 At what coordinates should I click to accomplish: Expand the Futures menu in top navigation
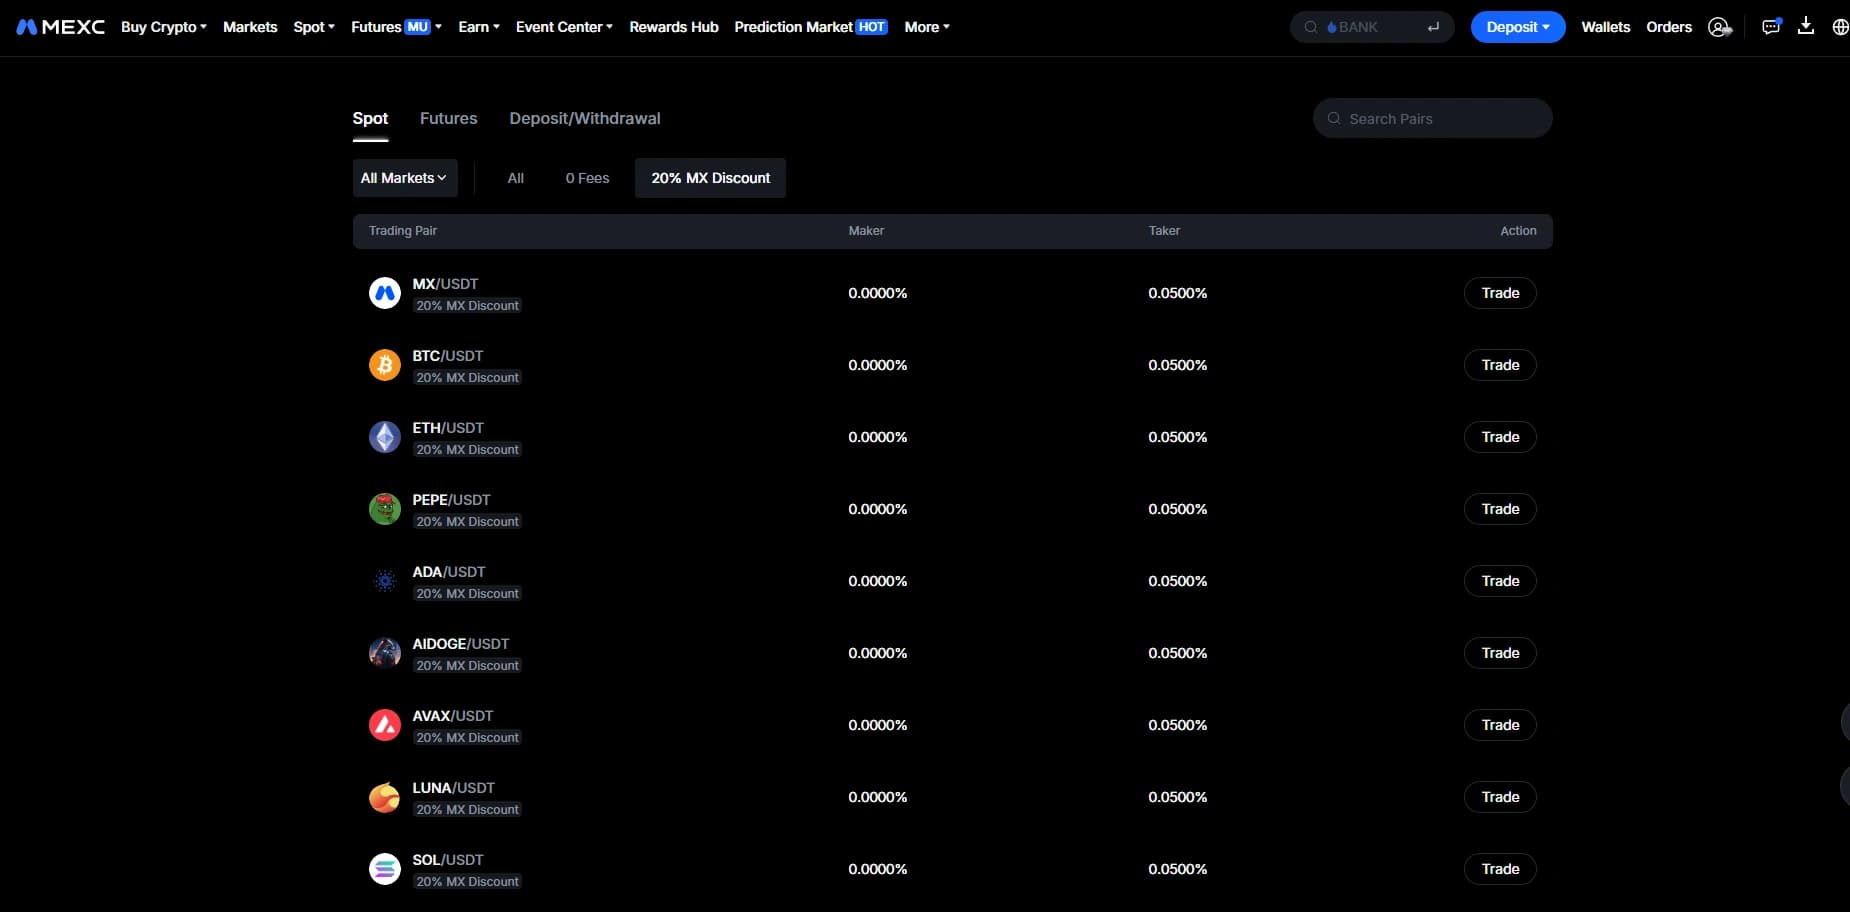[396, 27]
